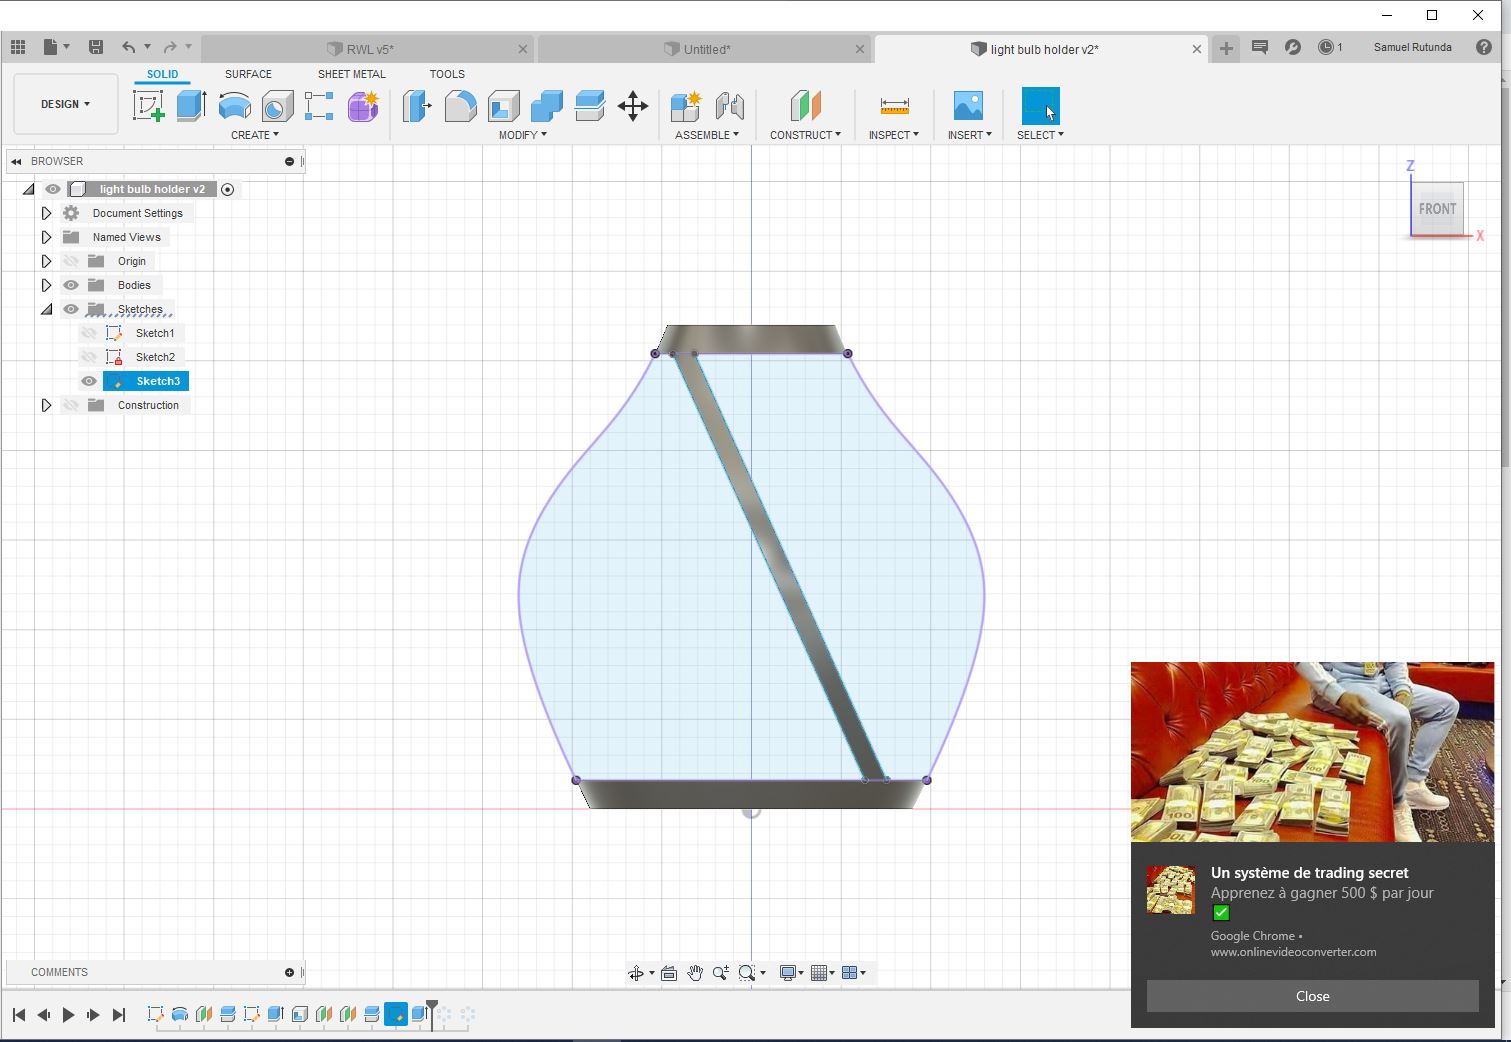The height and width of the screenshot is (1042, 1511).
Task: Expand the Document Settings node
Action: pyautogui.click(x=46, y=213)
